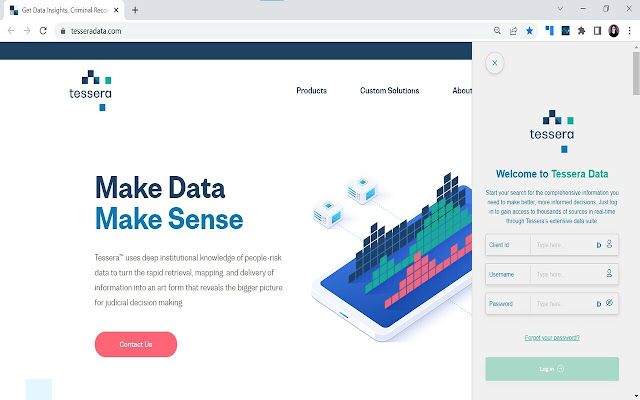Image resolution: width=640 pixels, height=400 pixels.
Task: Open the Chrome three-dot menu
Action: click(x=629, y=31)
